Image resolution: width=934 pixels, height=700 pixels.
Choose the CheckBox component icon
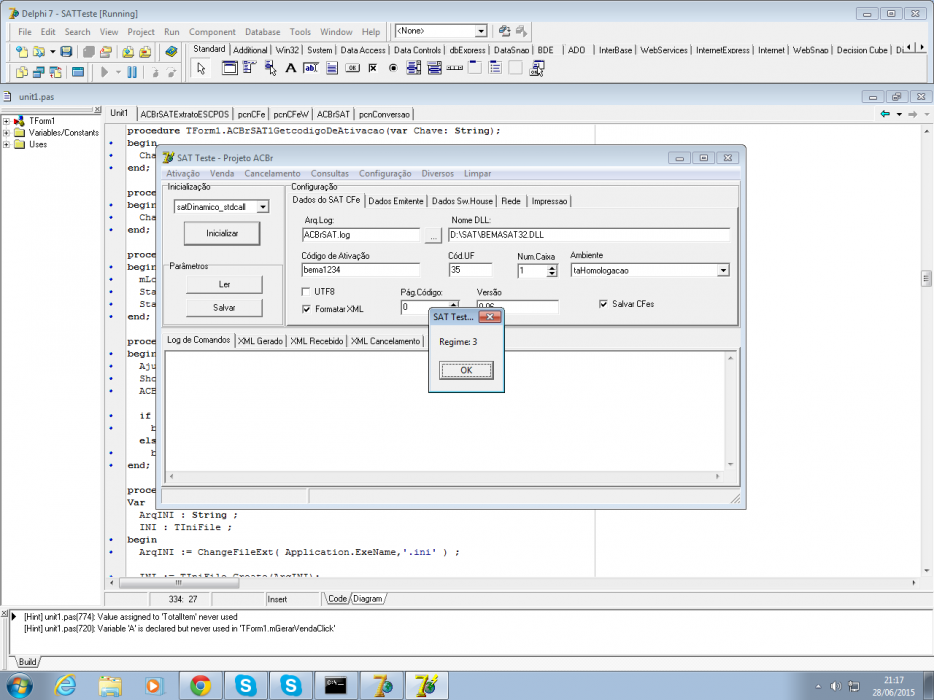pyautogui.click(x=373, y=69)
